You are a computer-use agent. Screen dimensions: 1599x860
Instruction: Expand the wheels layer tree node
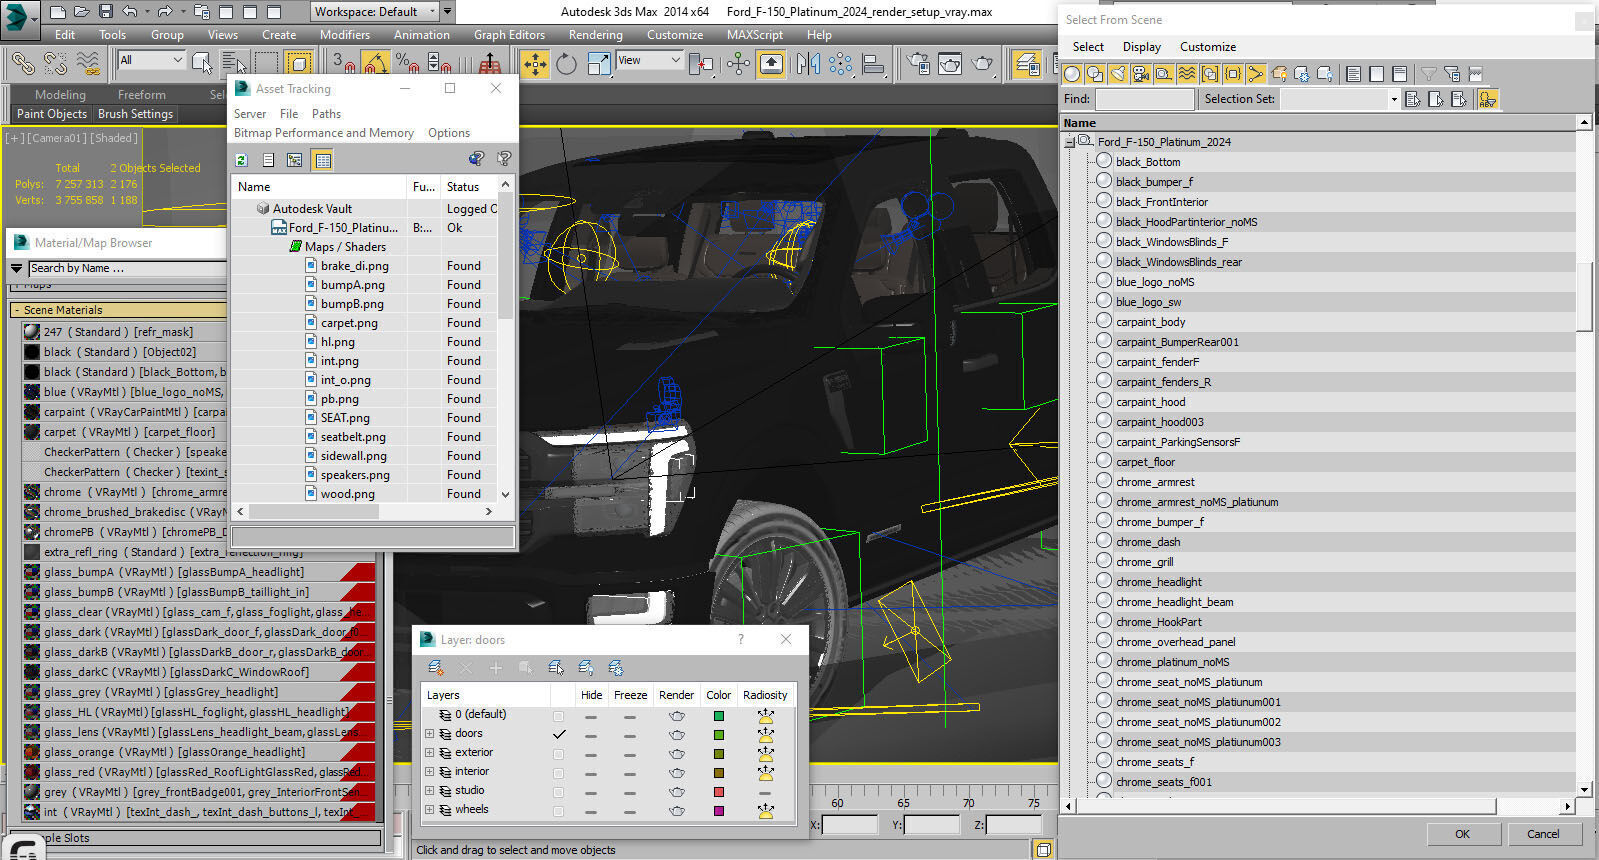430,810
